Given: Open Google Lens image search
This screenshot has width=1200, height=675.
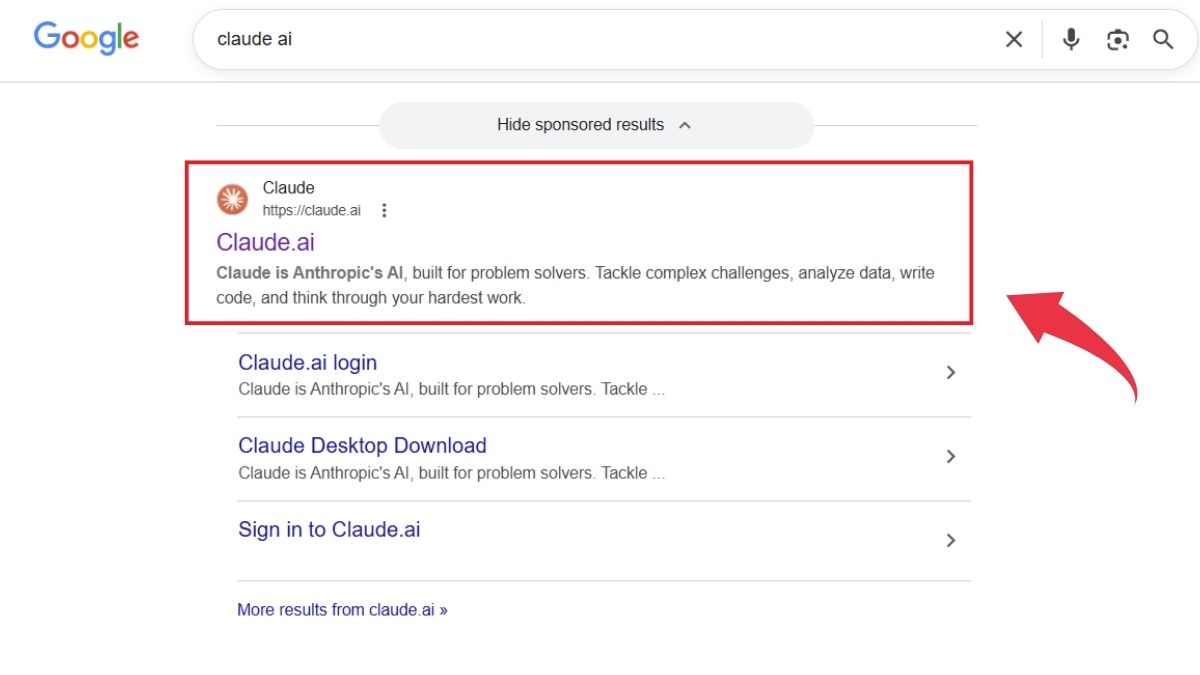Looking at the screenshot, I should (1117, 39).
